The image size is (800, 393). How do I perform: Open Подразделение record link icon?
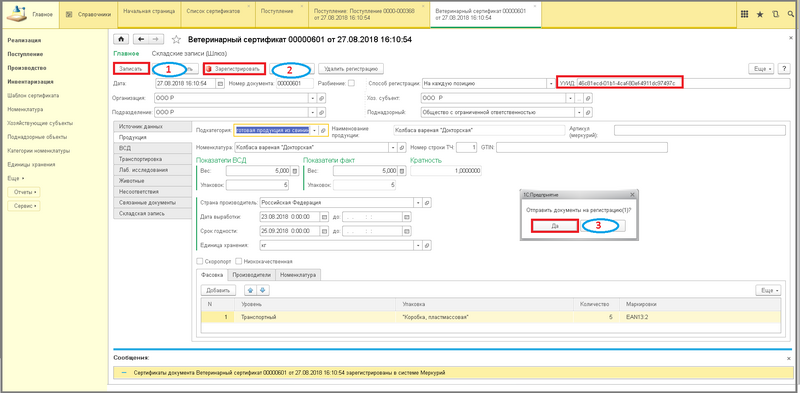(321, 112)
